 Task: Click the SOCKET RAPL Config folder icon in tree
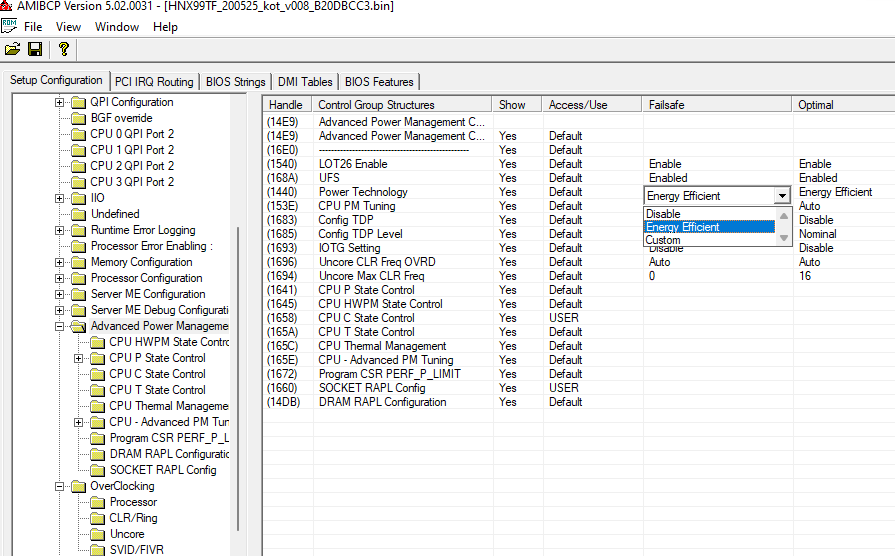pyautogui.click(x=98, y=470)
